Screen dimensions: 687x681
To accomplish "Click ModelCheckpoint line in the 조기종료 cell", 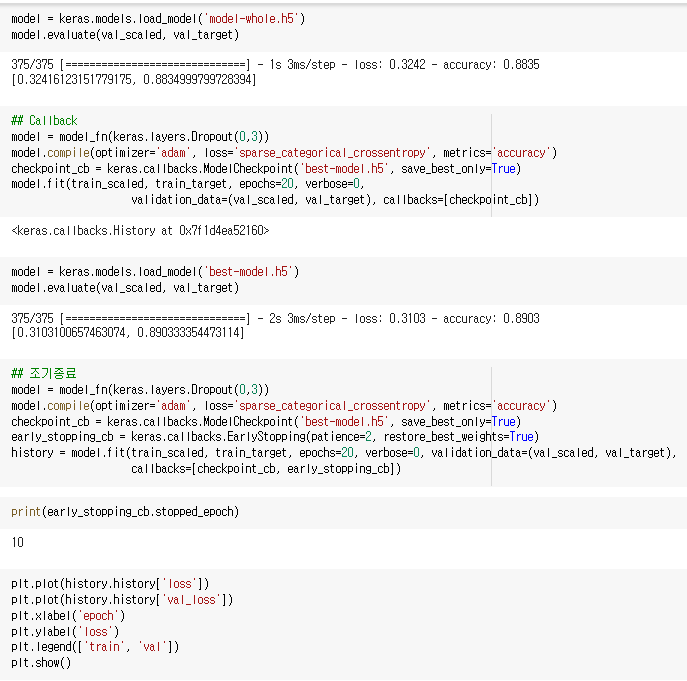I will (x=266, y=422).
